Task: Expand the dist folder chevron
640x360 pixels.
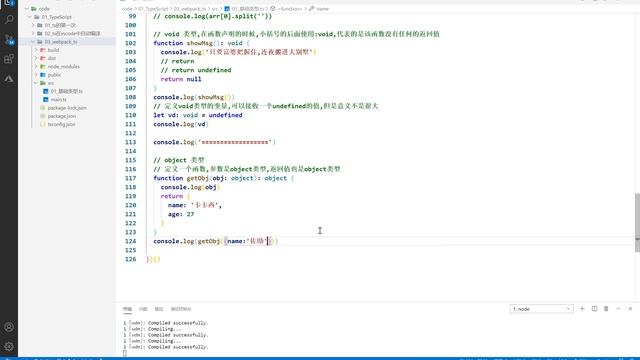Action: point(36,58)
